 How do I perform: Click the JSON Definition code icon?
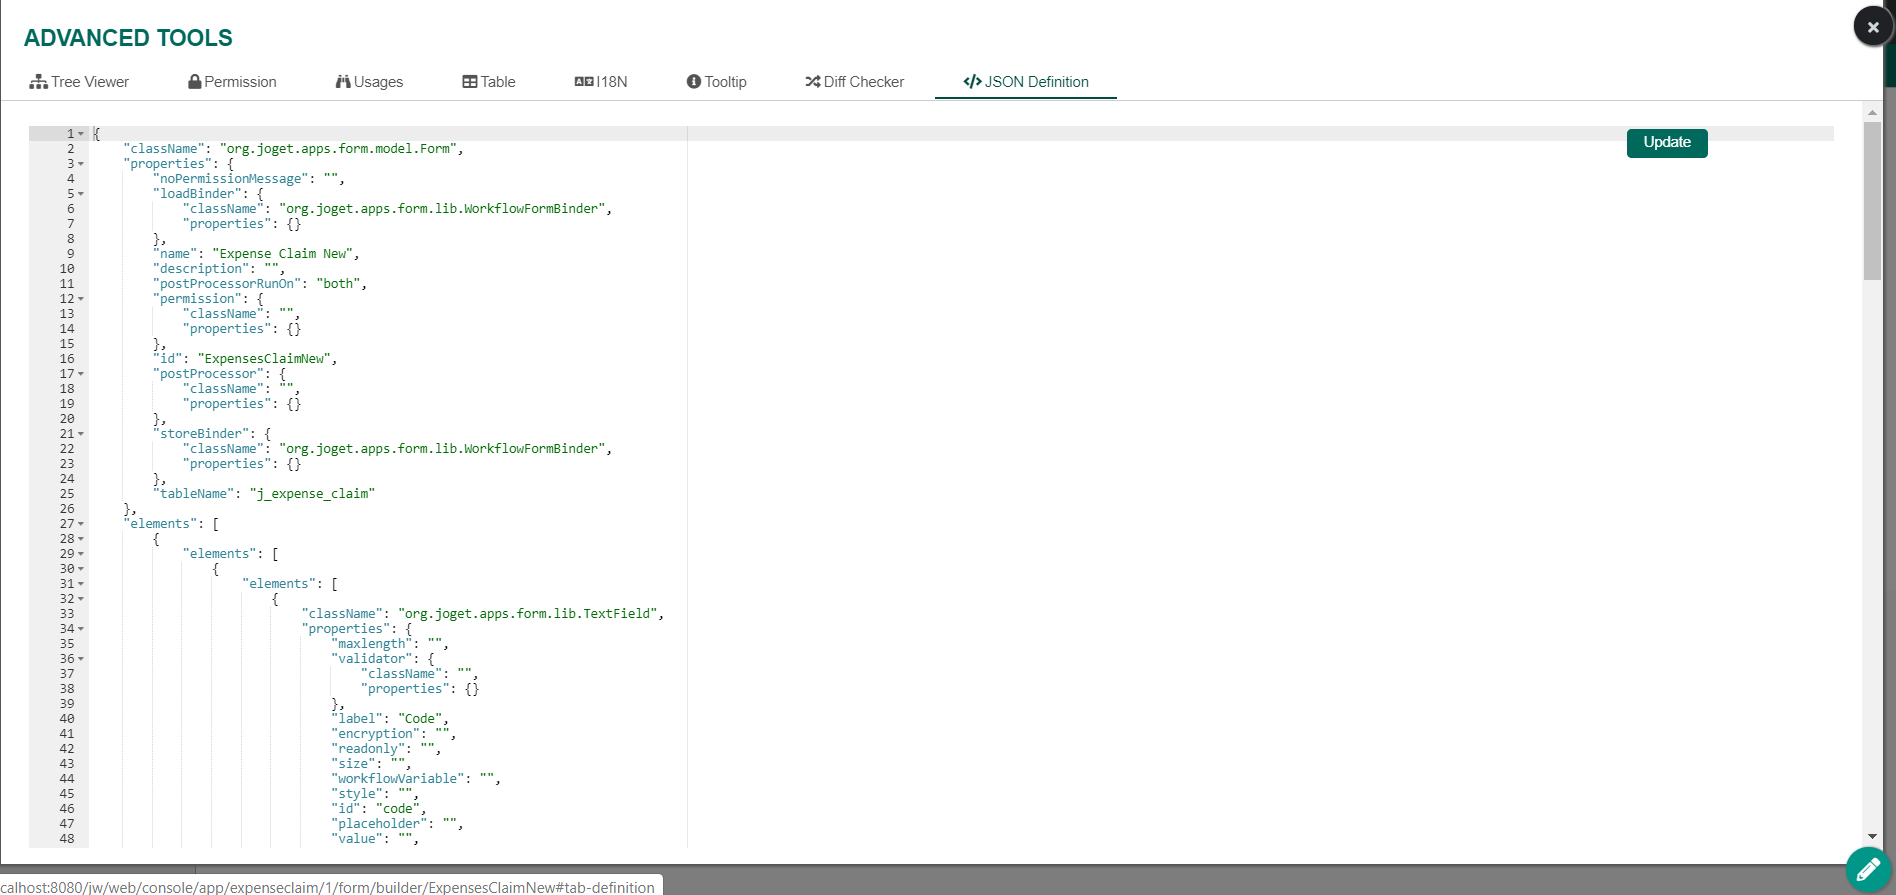pyautogui.click(x=972, y=82)
